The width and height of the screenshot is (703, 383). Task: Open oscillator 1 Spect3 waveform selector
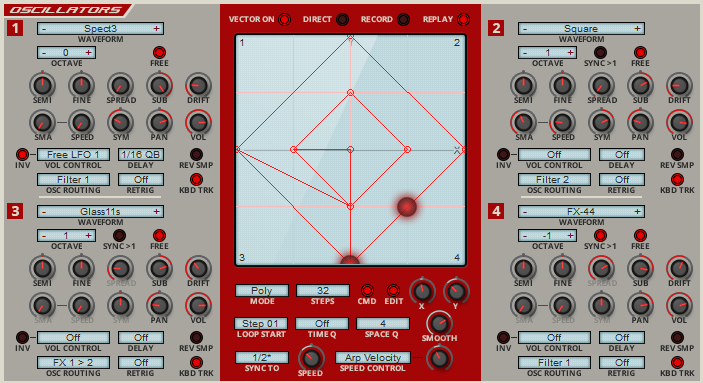pos(100,29)
